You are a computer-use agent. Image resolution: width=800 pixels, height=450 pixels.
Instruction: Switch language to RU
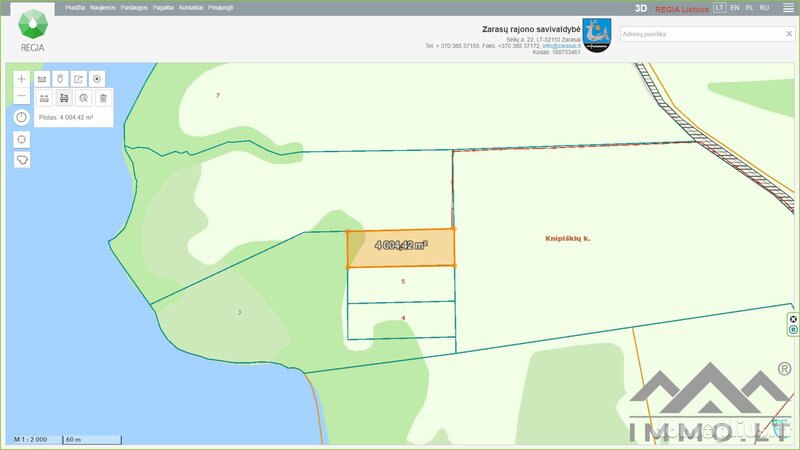click(x=764, y=8)
